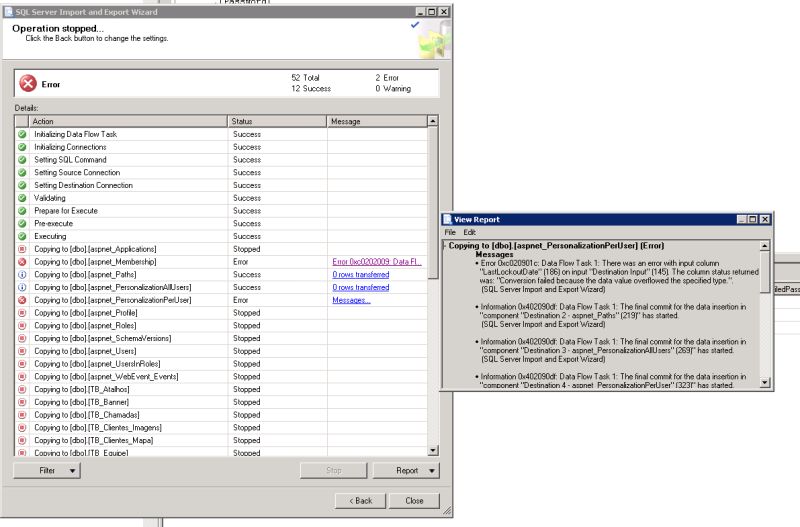Open 0 rows transferred link for aspnet_PersonalizationAllUsers
Screen dimensions: 800x527
click(361, 287)
